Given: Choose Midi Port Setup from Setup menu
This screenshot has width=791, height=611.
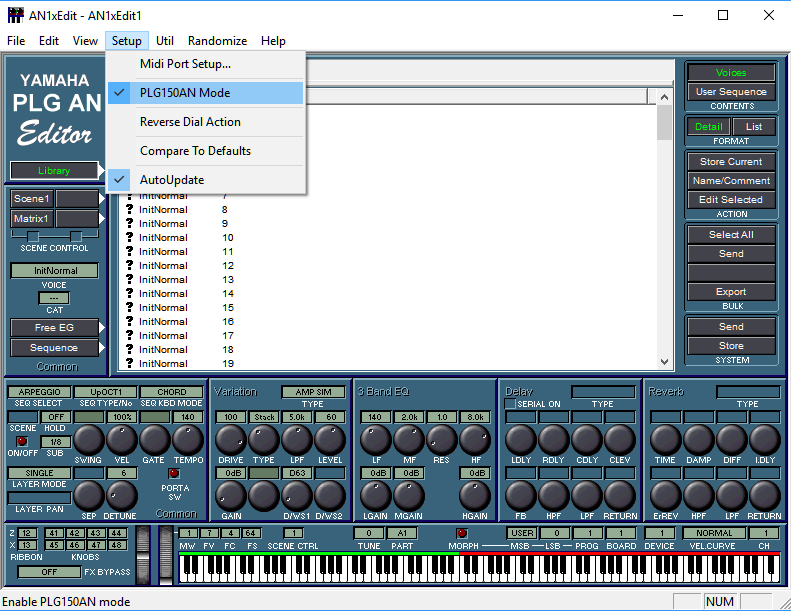Looking at the screenshot, I should 185,64.
